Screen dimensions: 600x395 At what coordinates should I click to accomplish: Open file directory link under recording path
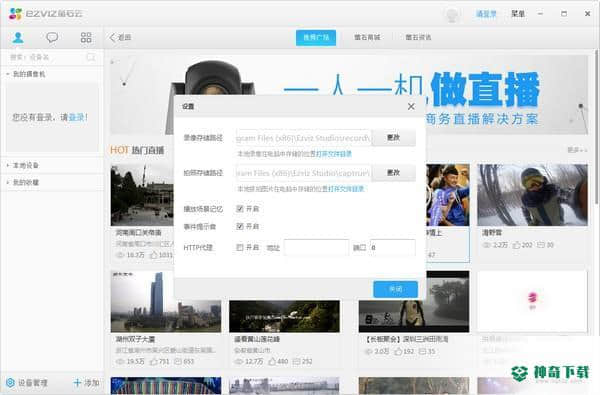(x=334, y=154)
